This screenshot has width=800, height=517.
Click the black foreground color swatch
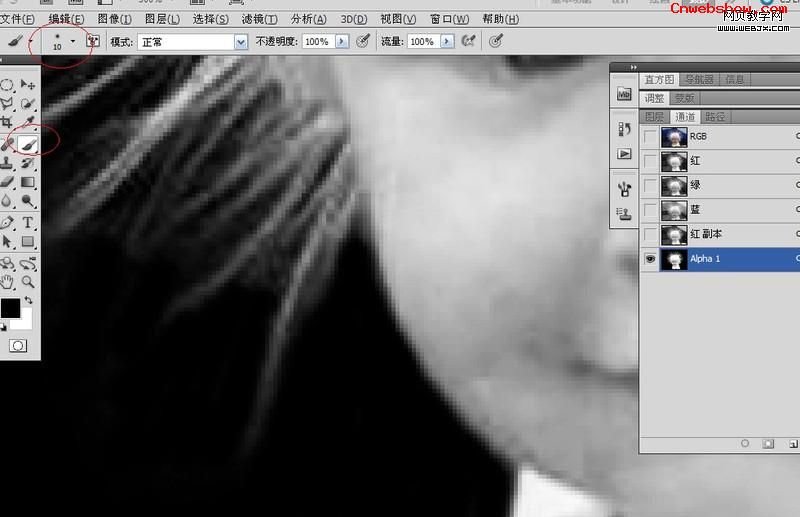pyautogui.click(x=10, y=308)
